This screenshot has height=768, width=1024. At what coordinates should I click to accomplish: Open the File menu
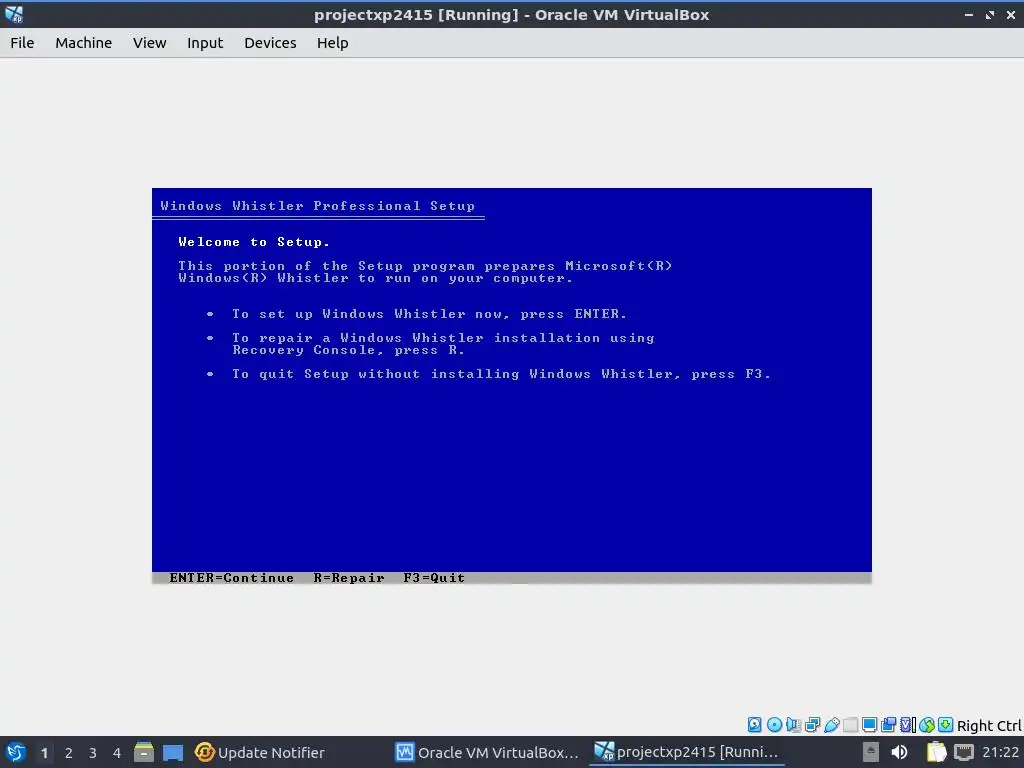pyautogui.click(x=22, y=43)
